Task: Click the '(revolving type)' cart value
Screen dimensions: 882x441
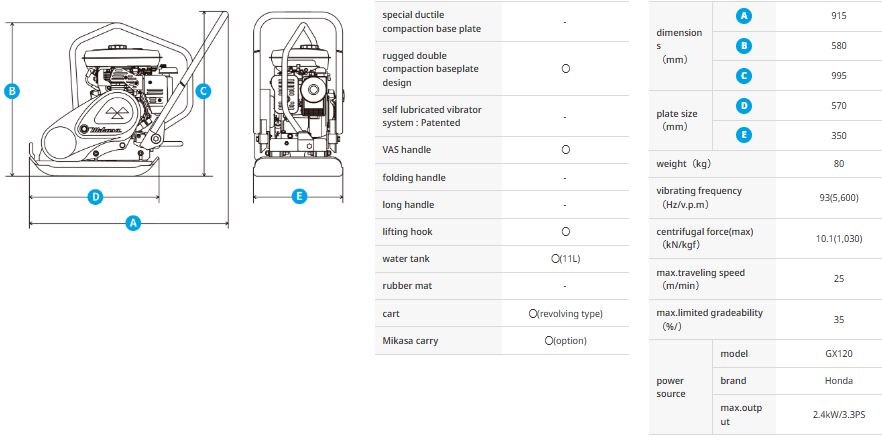Action: pyautogui.click(x=570, y=314)
